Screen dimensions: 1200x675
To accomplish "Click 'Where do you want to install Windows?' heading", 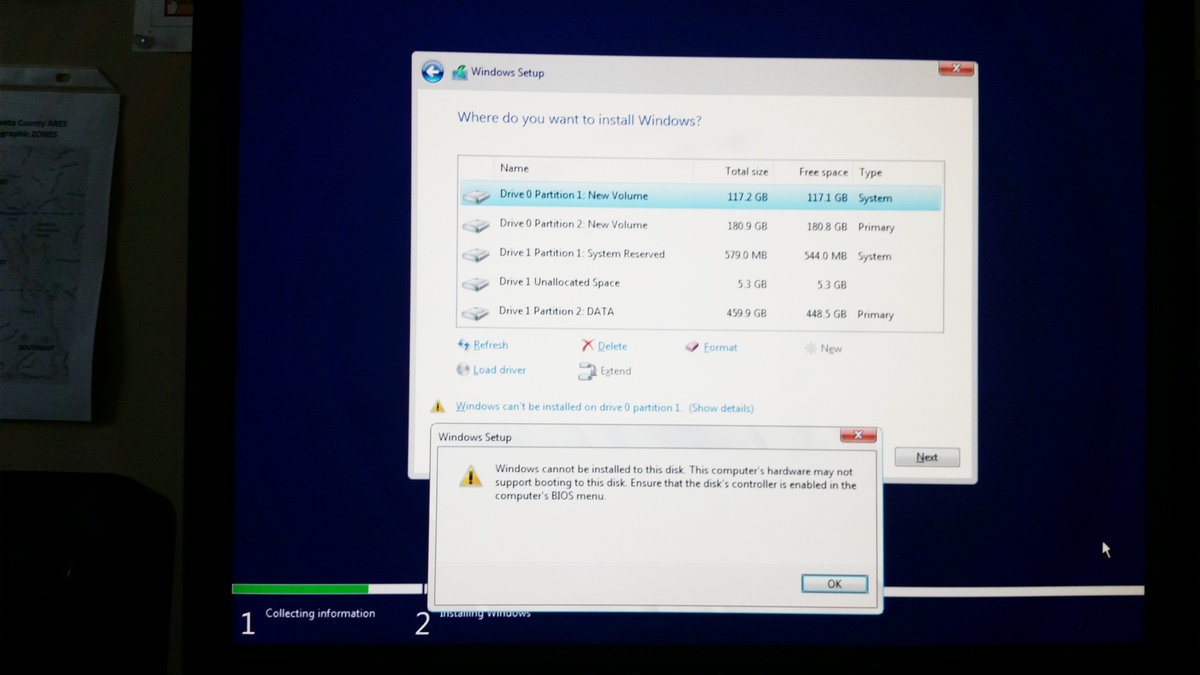I will click(579, 119).
